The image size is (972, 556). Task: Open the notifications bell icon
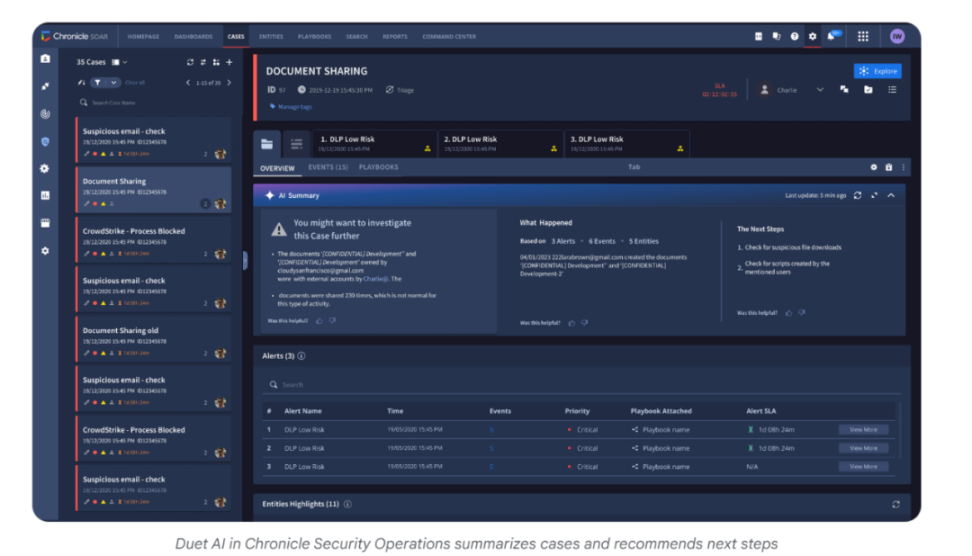tap(832, 36)
